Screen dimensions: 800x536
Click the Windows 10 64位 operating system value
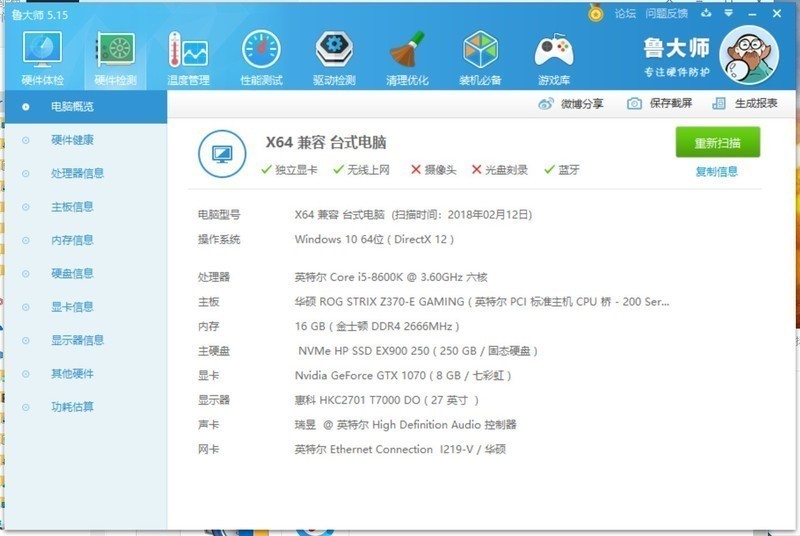374,239
